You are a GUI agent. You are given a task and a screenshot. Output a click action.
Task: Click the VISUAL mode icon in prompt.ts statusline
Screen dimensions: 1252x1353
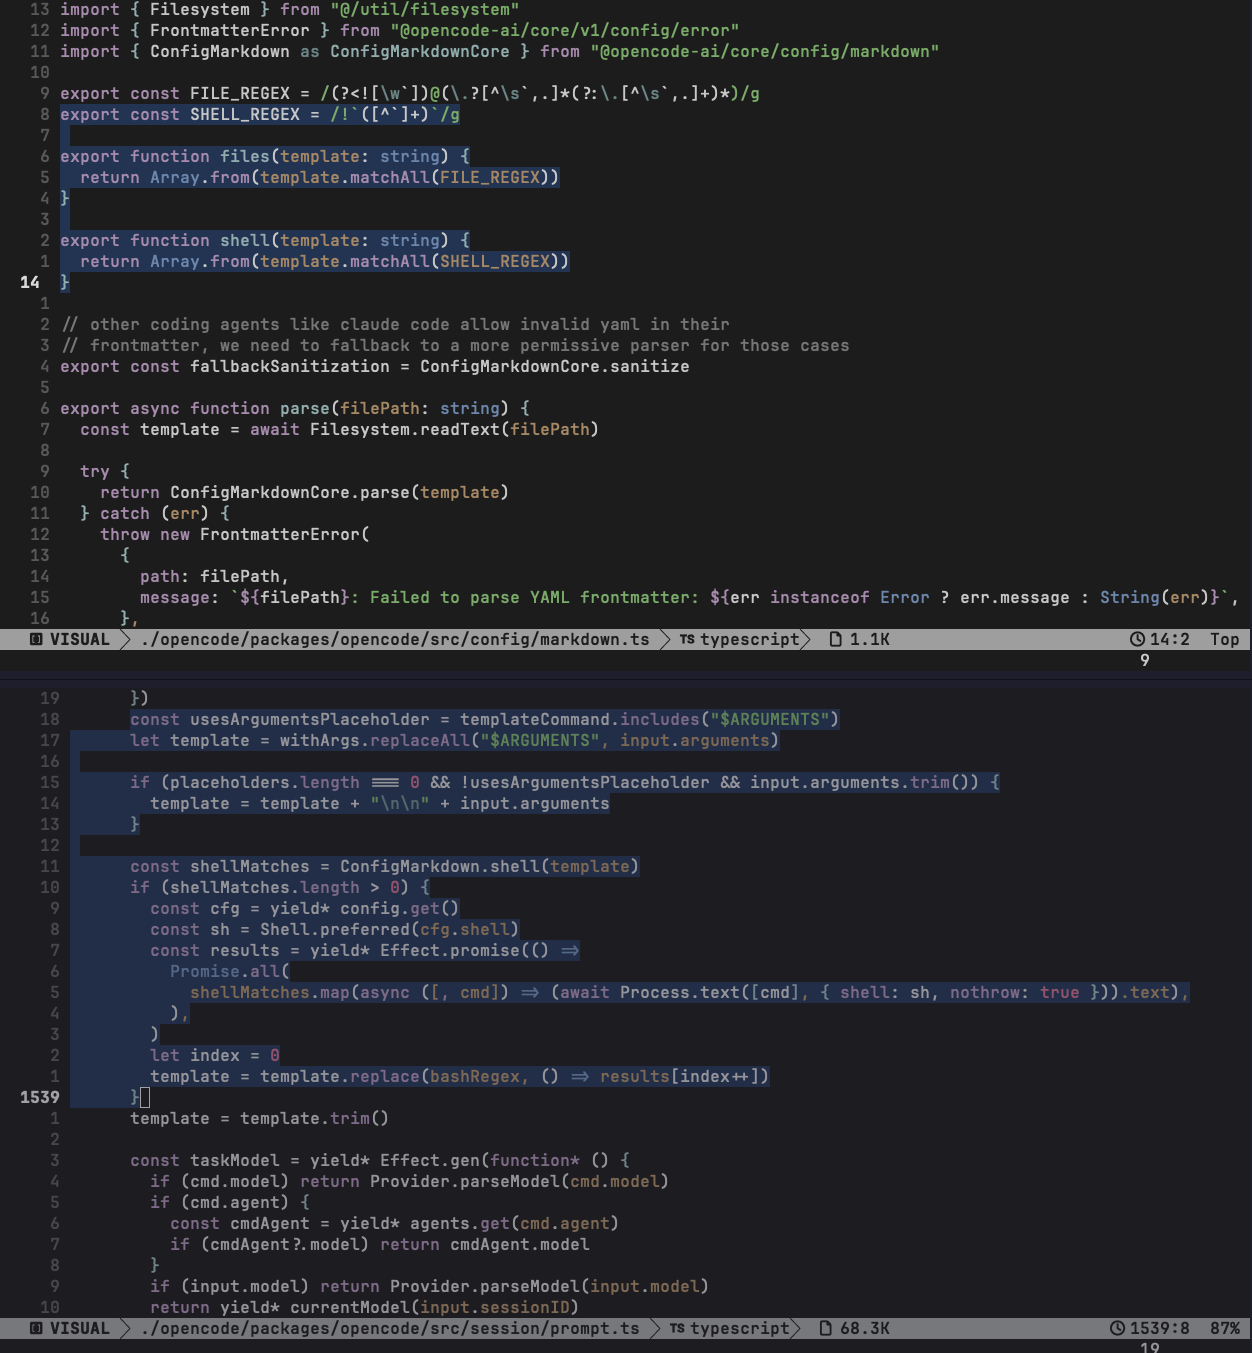click(x=36, y=1328)
